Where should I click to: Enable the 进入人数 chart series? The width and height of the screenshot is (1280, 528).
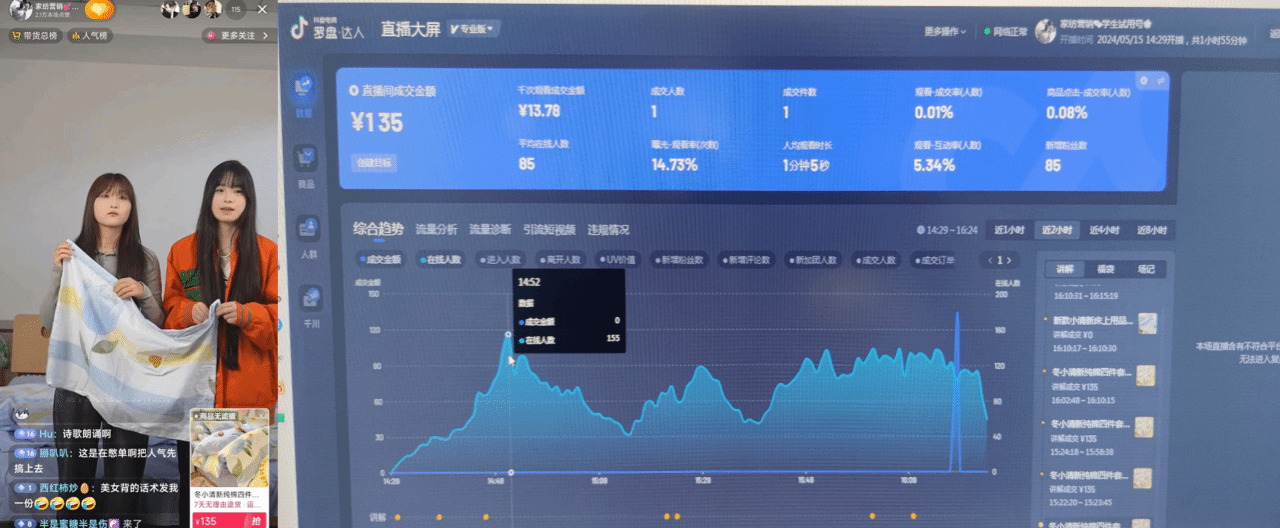(500, 260)
